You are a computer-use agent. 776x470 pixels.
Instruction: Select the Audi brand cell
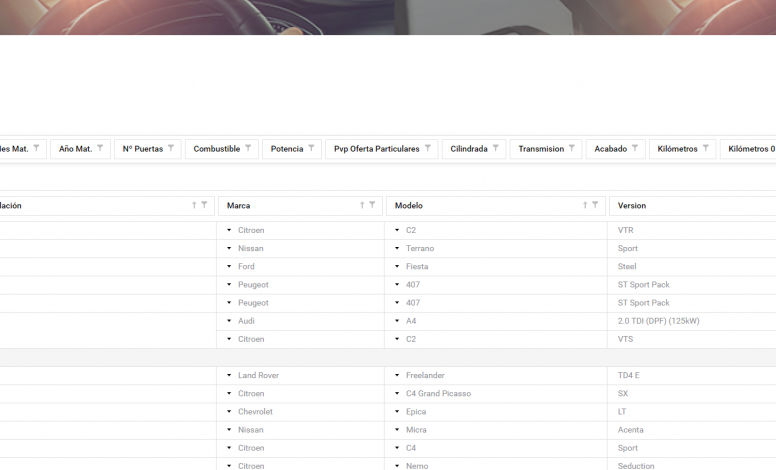pos(246,321)
